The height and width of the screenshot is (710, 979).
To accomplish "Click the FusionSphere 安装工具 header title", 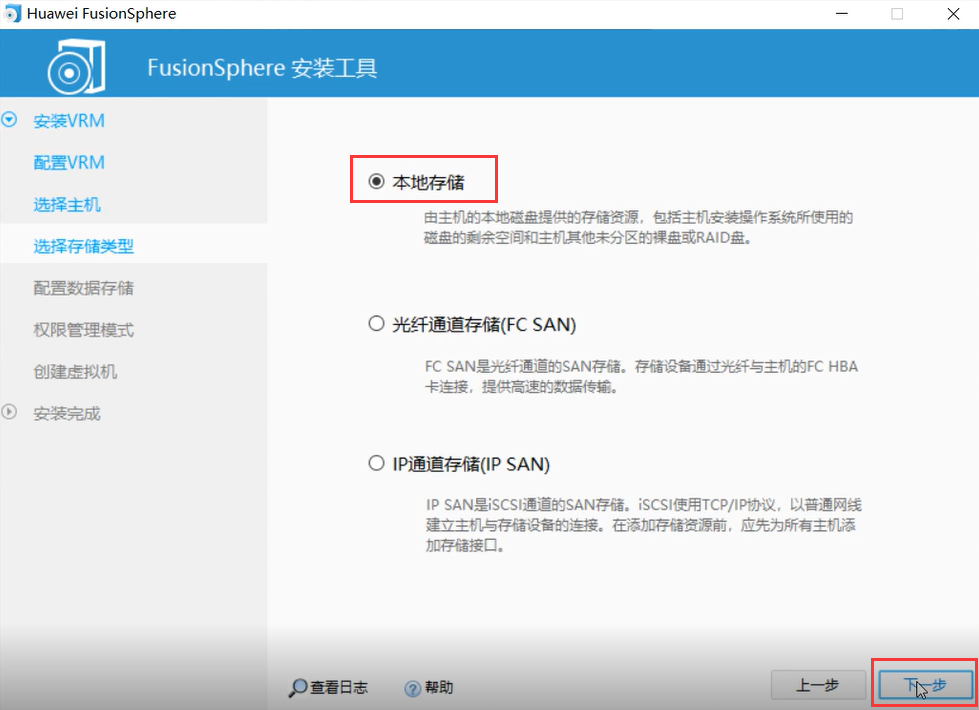I will 262,67.
